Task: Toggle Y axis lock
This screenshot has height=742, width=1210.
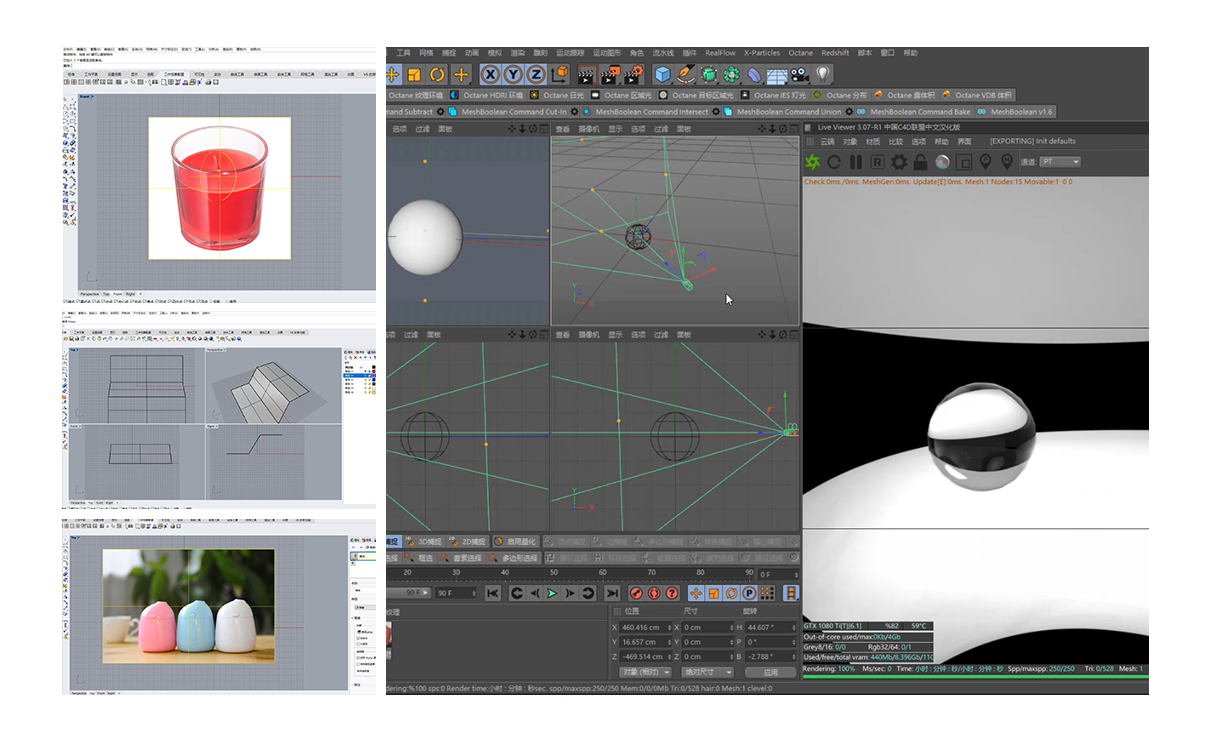Action: point(514,74)
